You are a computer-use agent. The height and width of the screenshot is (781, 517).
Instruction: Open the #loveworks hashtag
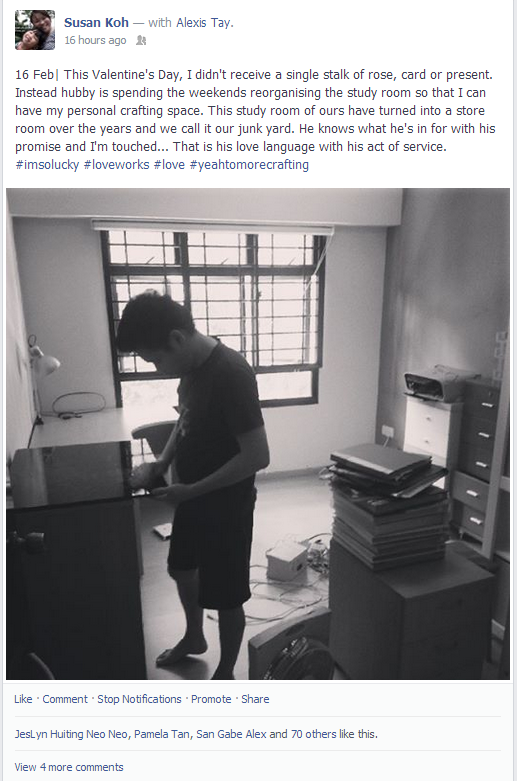116,165
